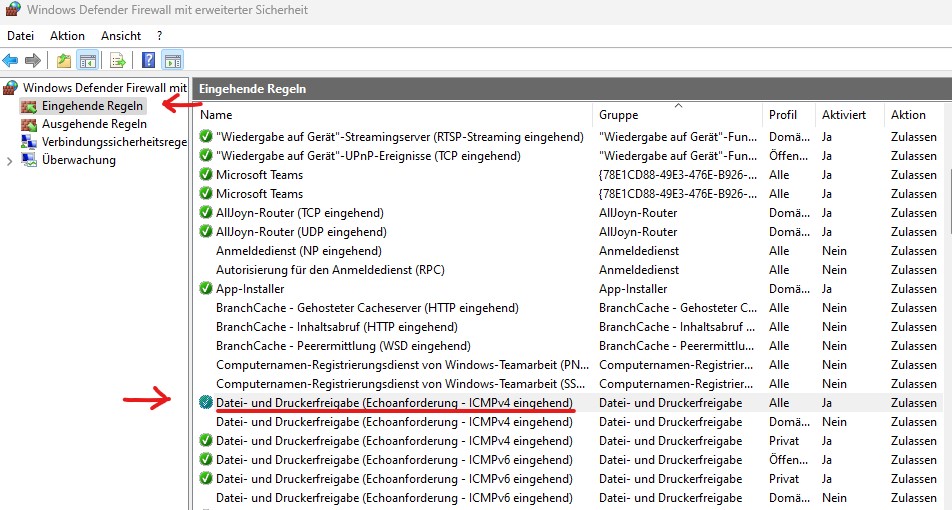The height and width of the screenshot is (510, 952).
Task: Open the Aktion menu
Action: point(67,35)
